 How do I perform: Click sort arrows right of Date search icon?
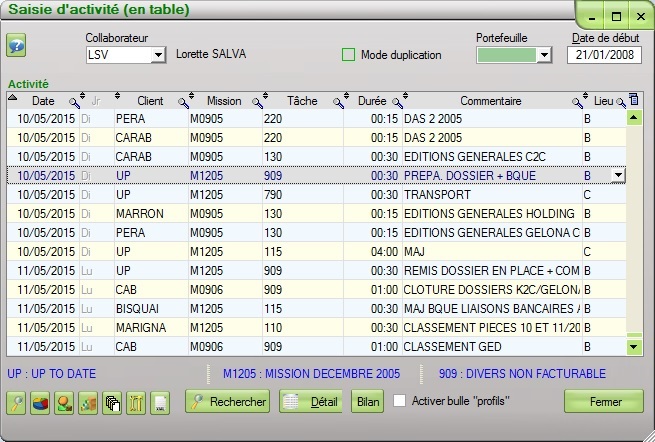(82, 96)
